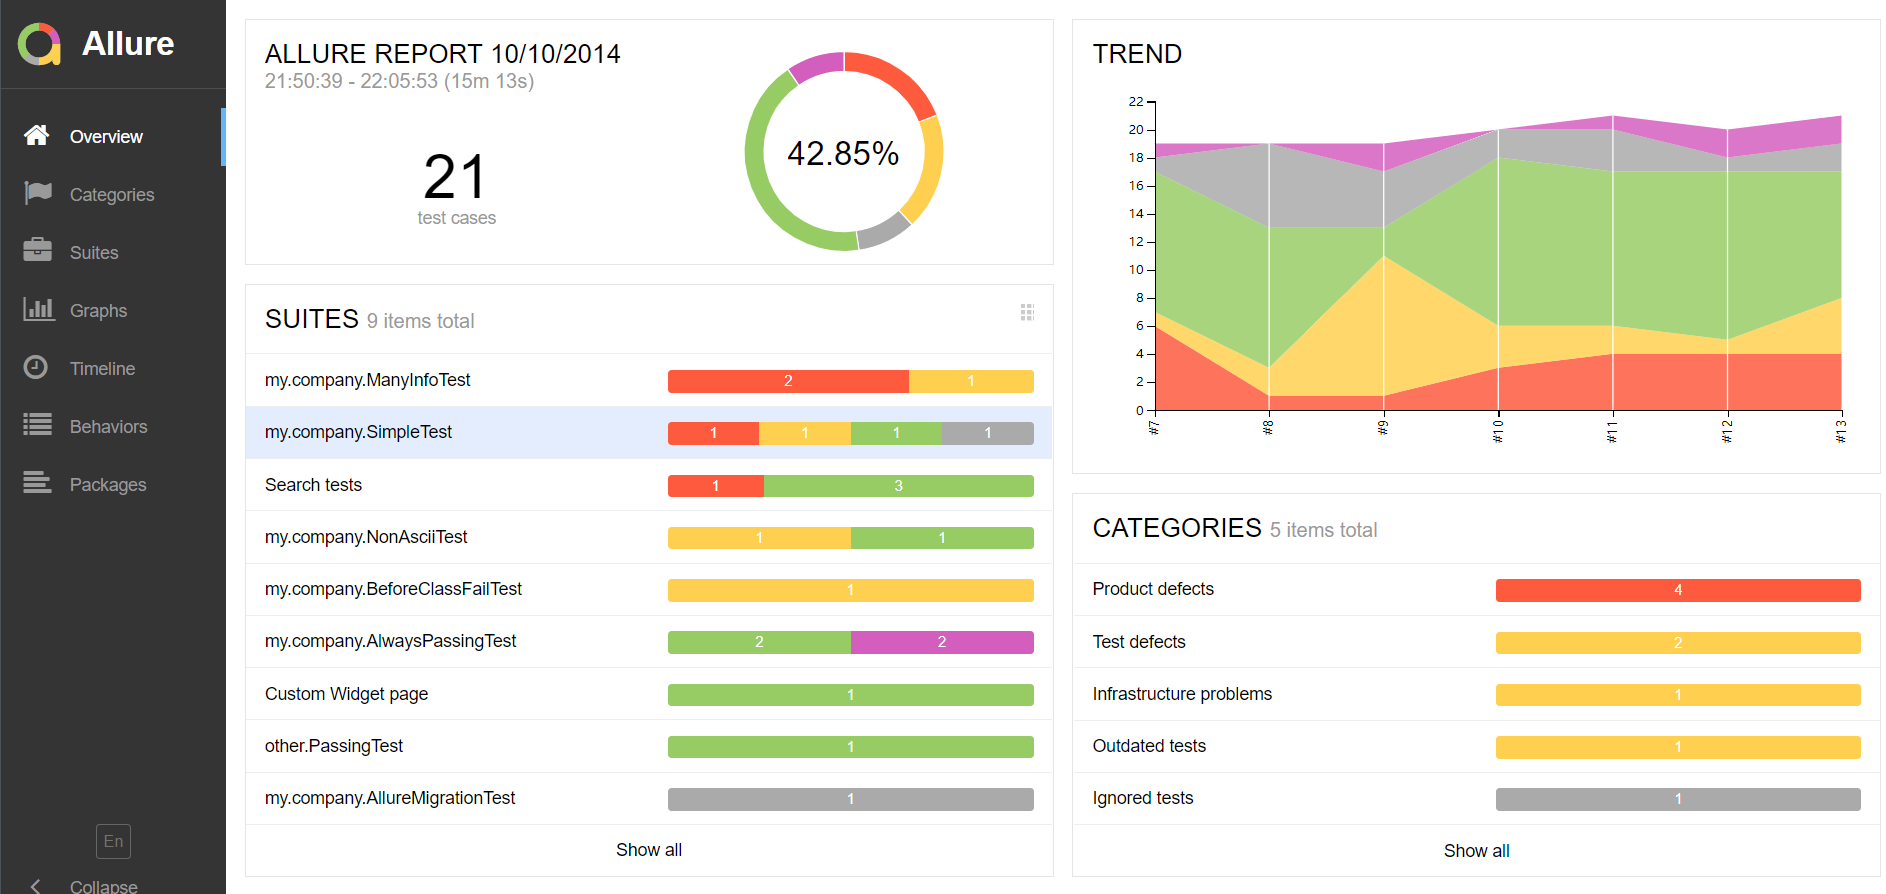The width and height of the screenshot is (1886, 894).
Task: Open the Overview menu item
Action: (x=113, y=137)
